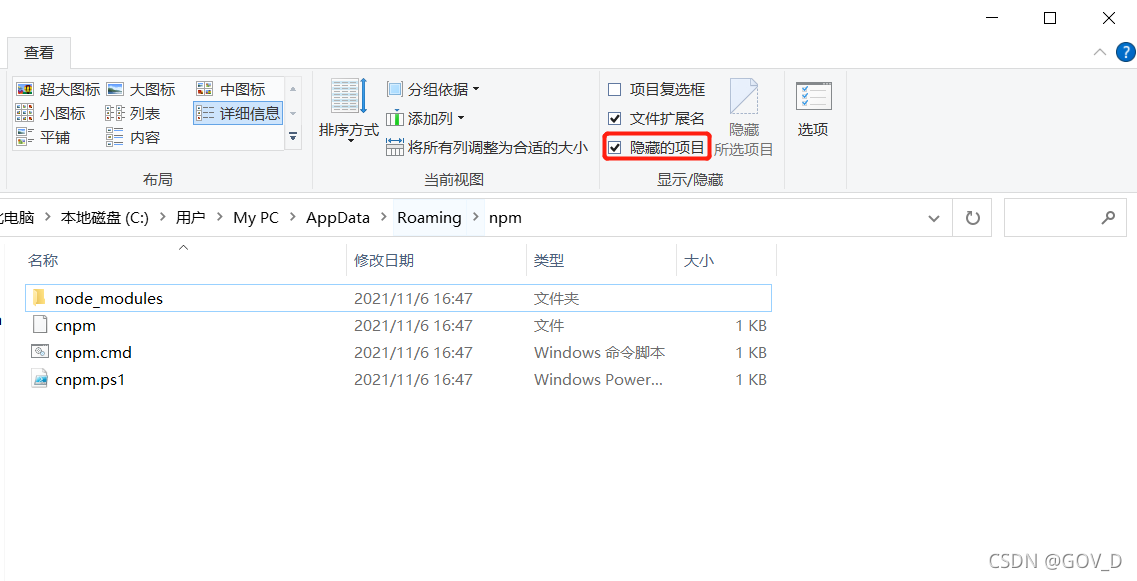Open address bar history dropdown

(x=935, y=218)
